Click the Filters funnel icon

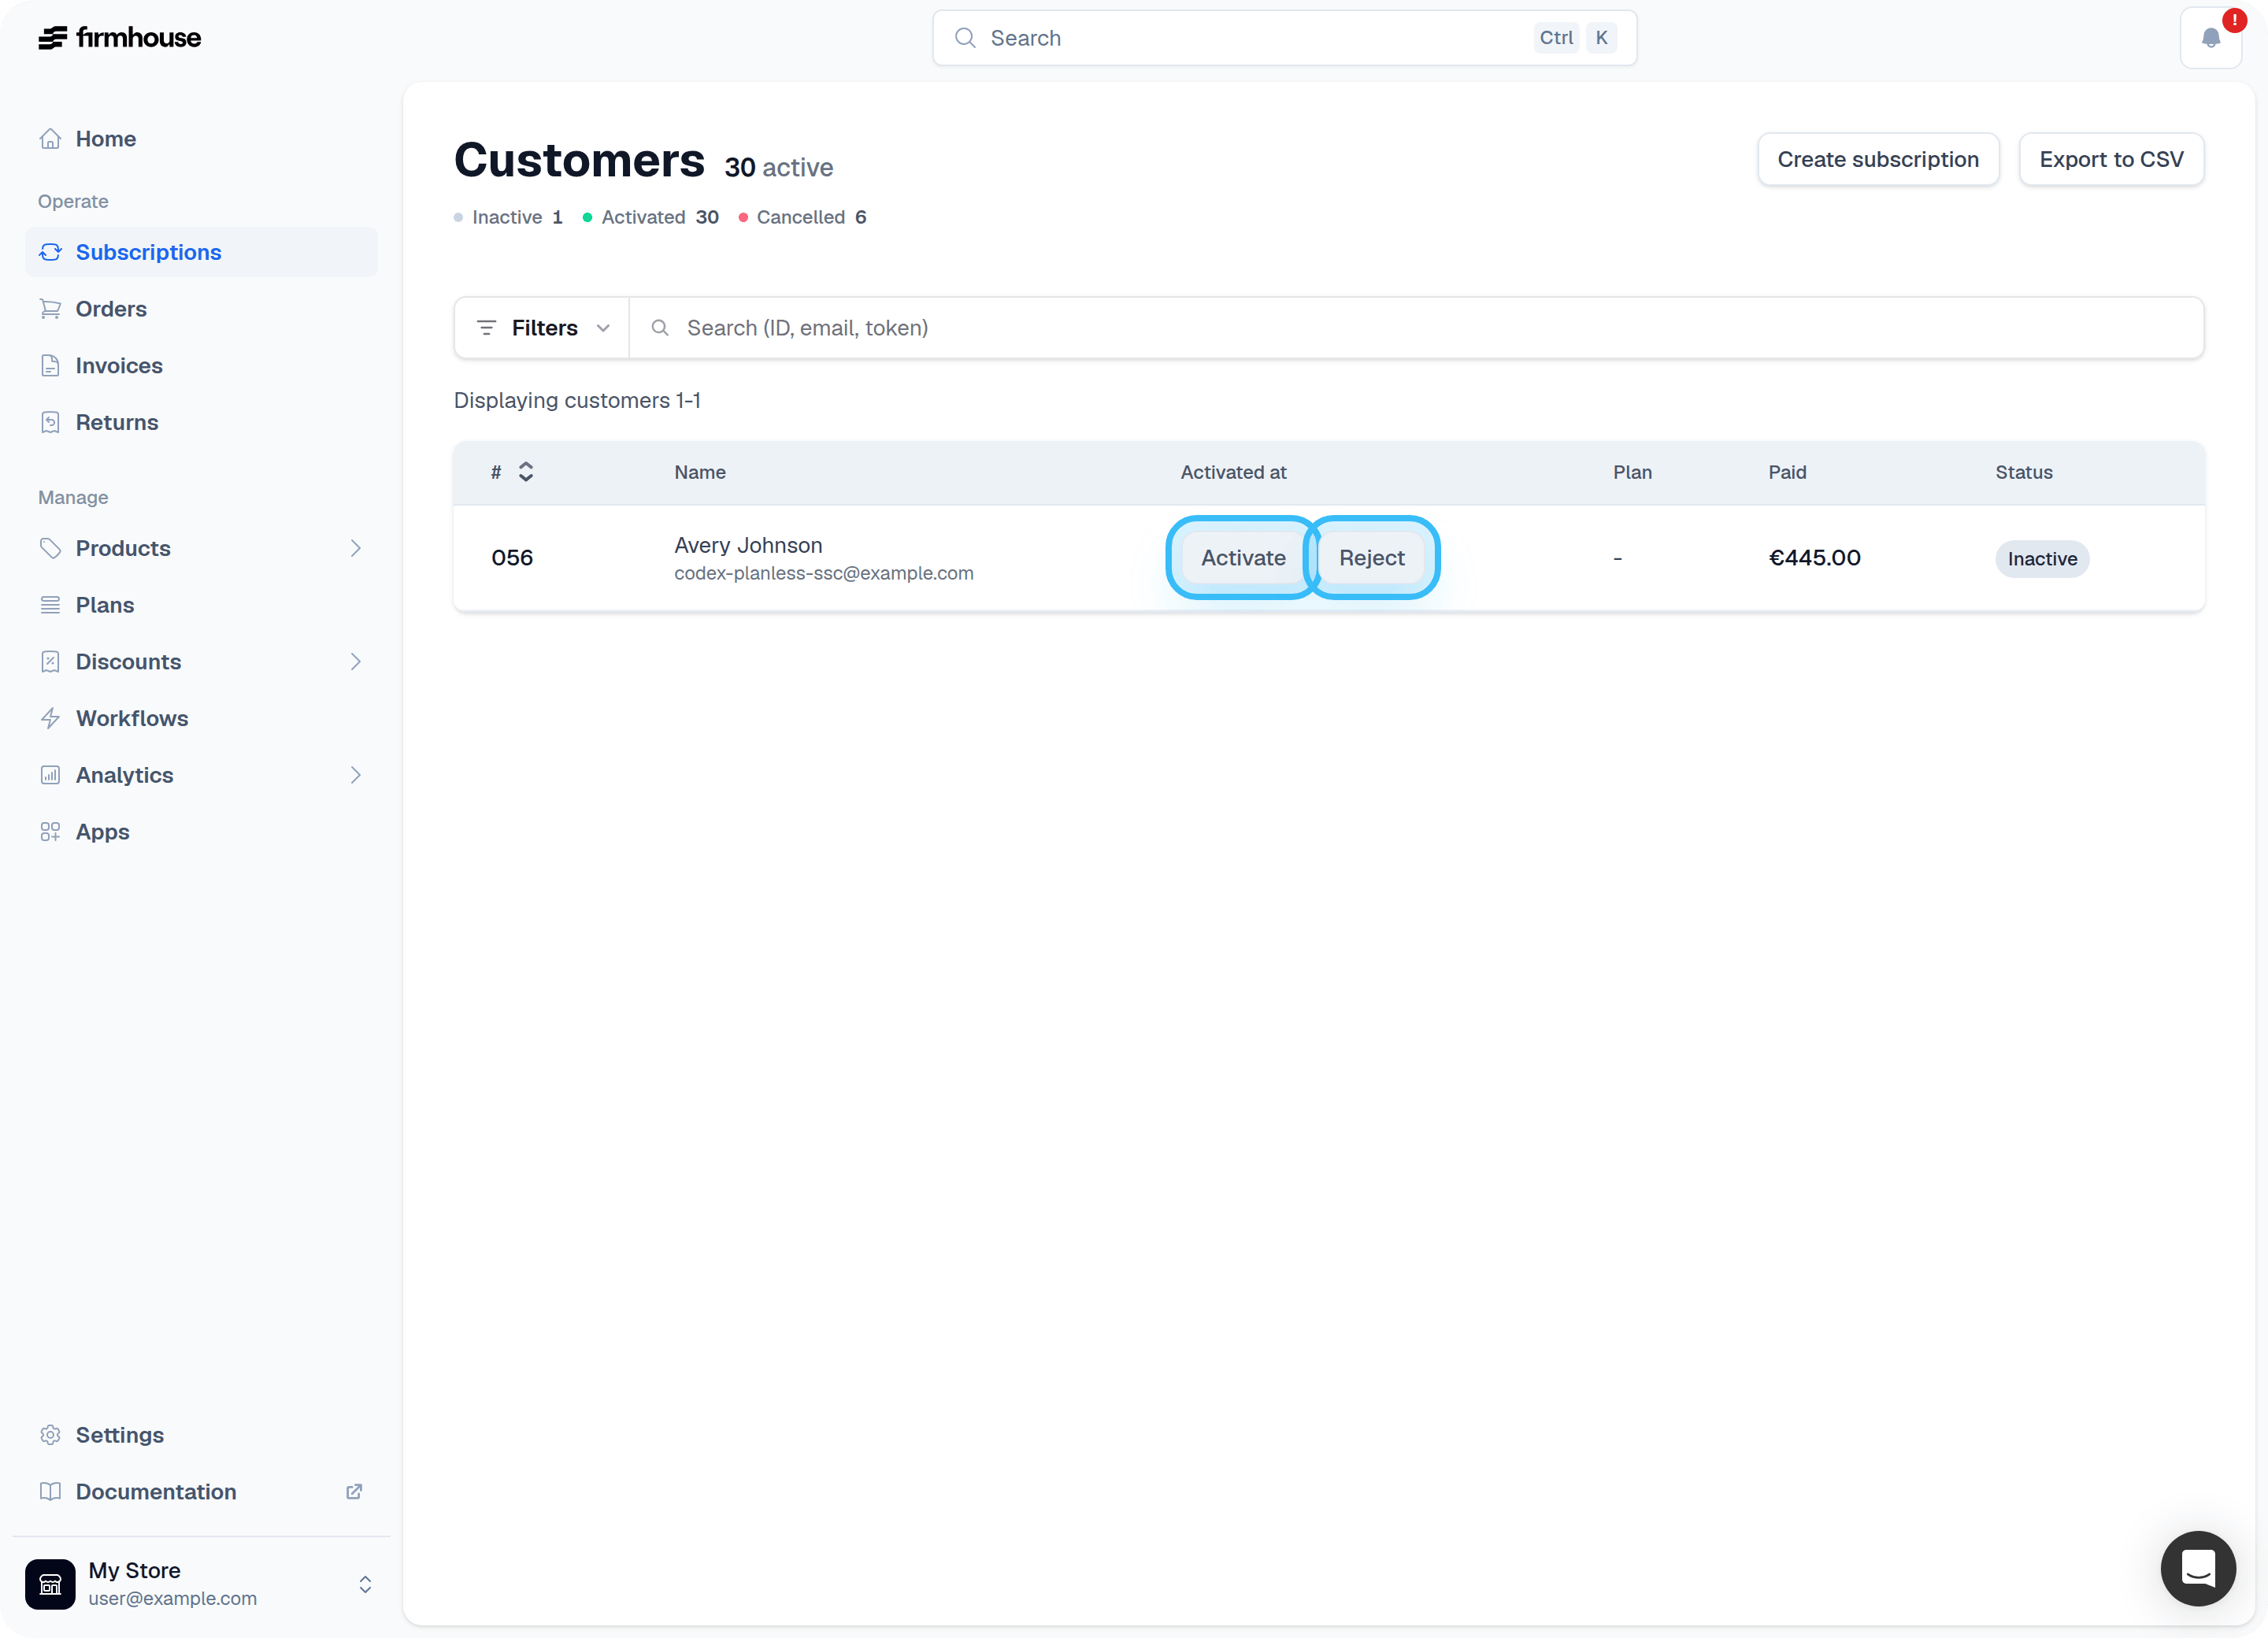[x=486, y=328]
